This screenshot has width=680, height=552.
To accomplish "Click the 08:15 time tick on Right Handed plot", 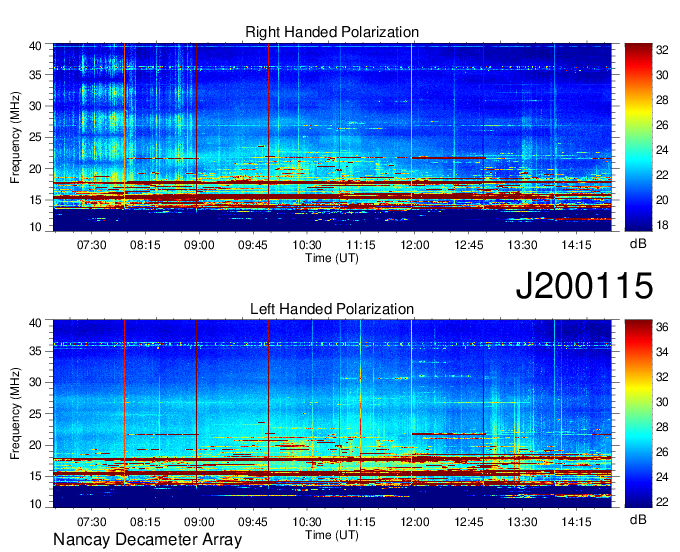I will click(145, 245).
